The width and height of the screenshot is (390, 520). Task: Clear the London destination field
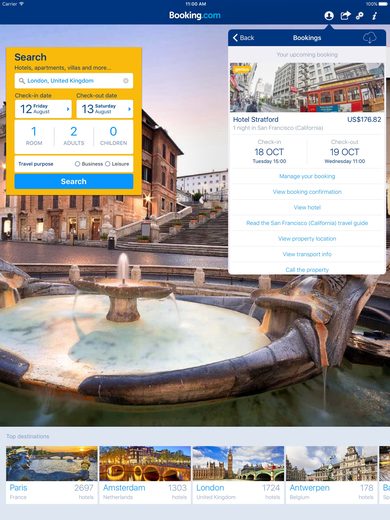[x=126, y=81]
